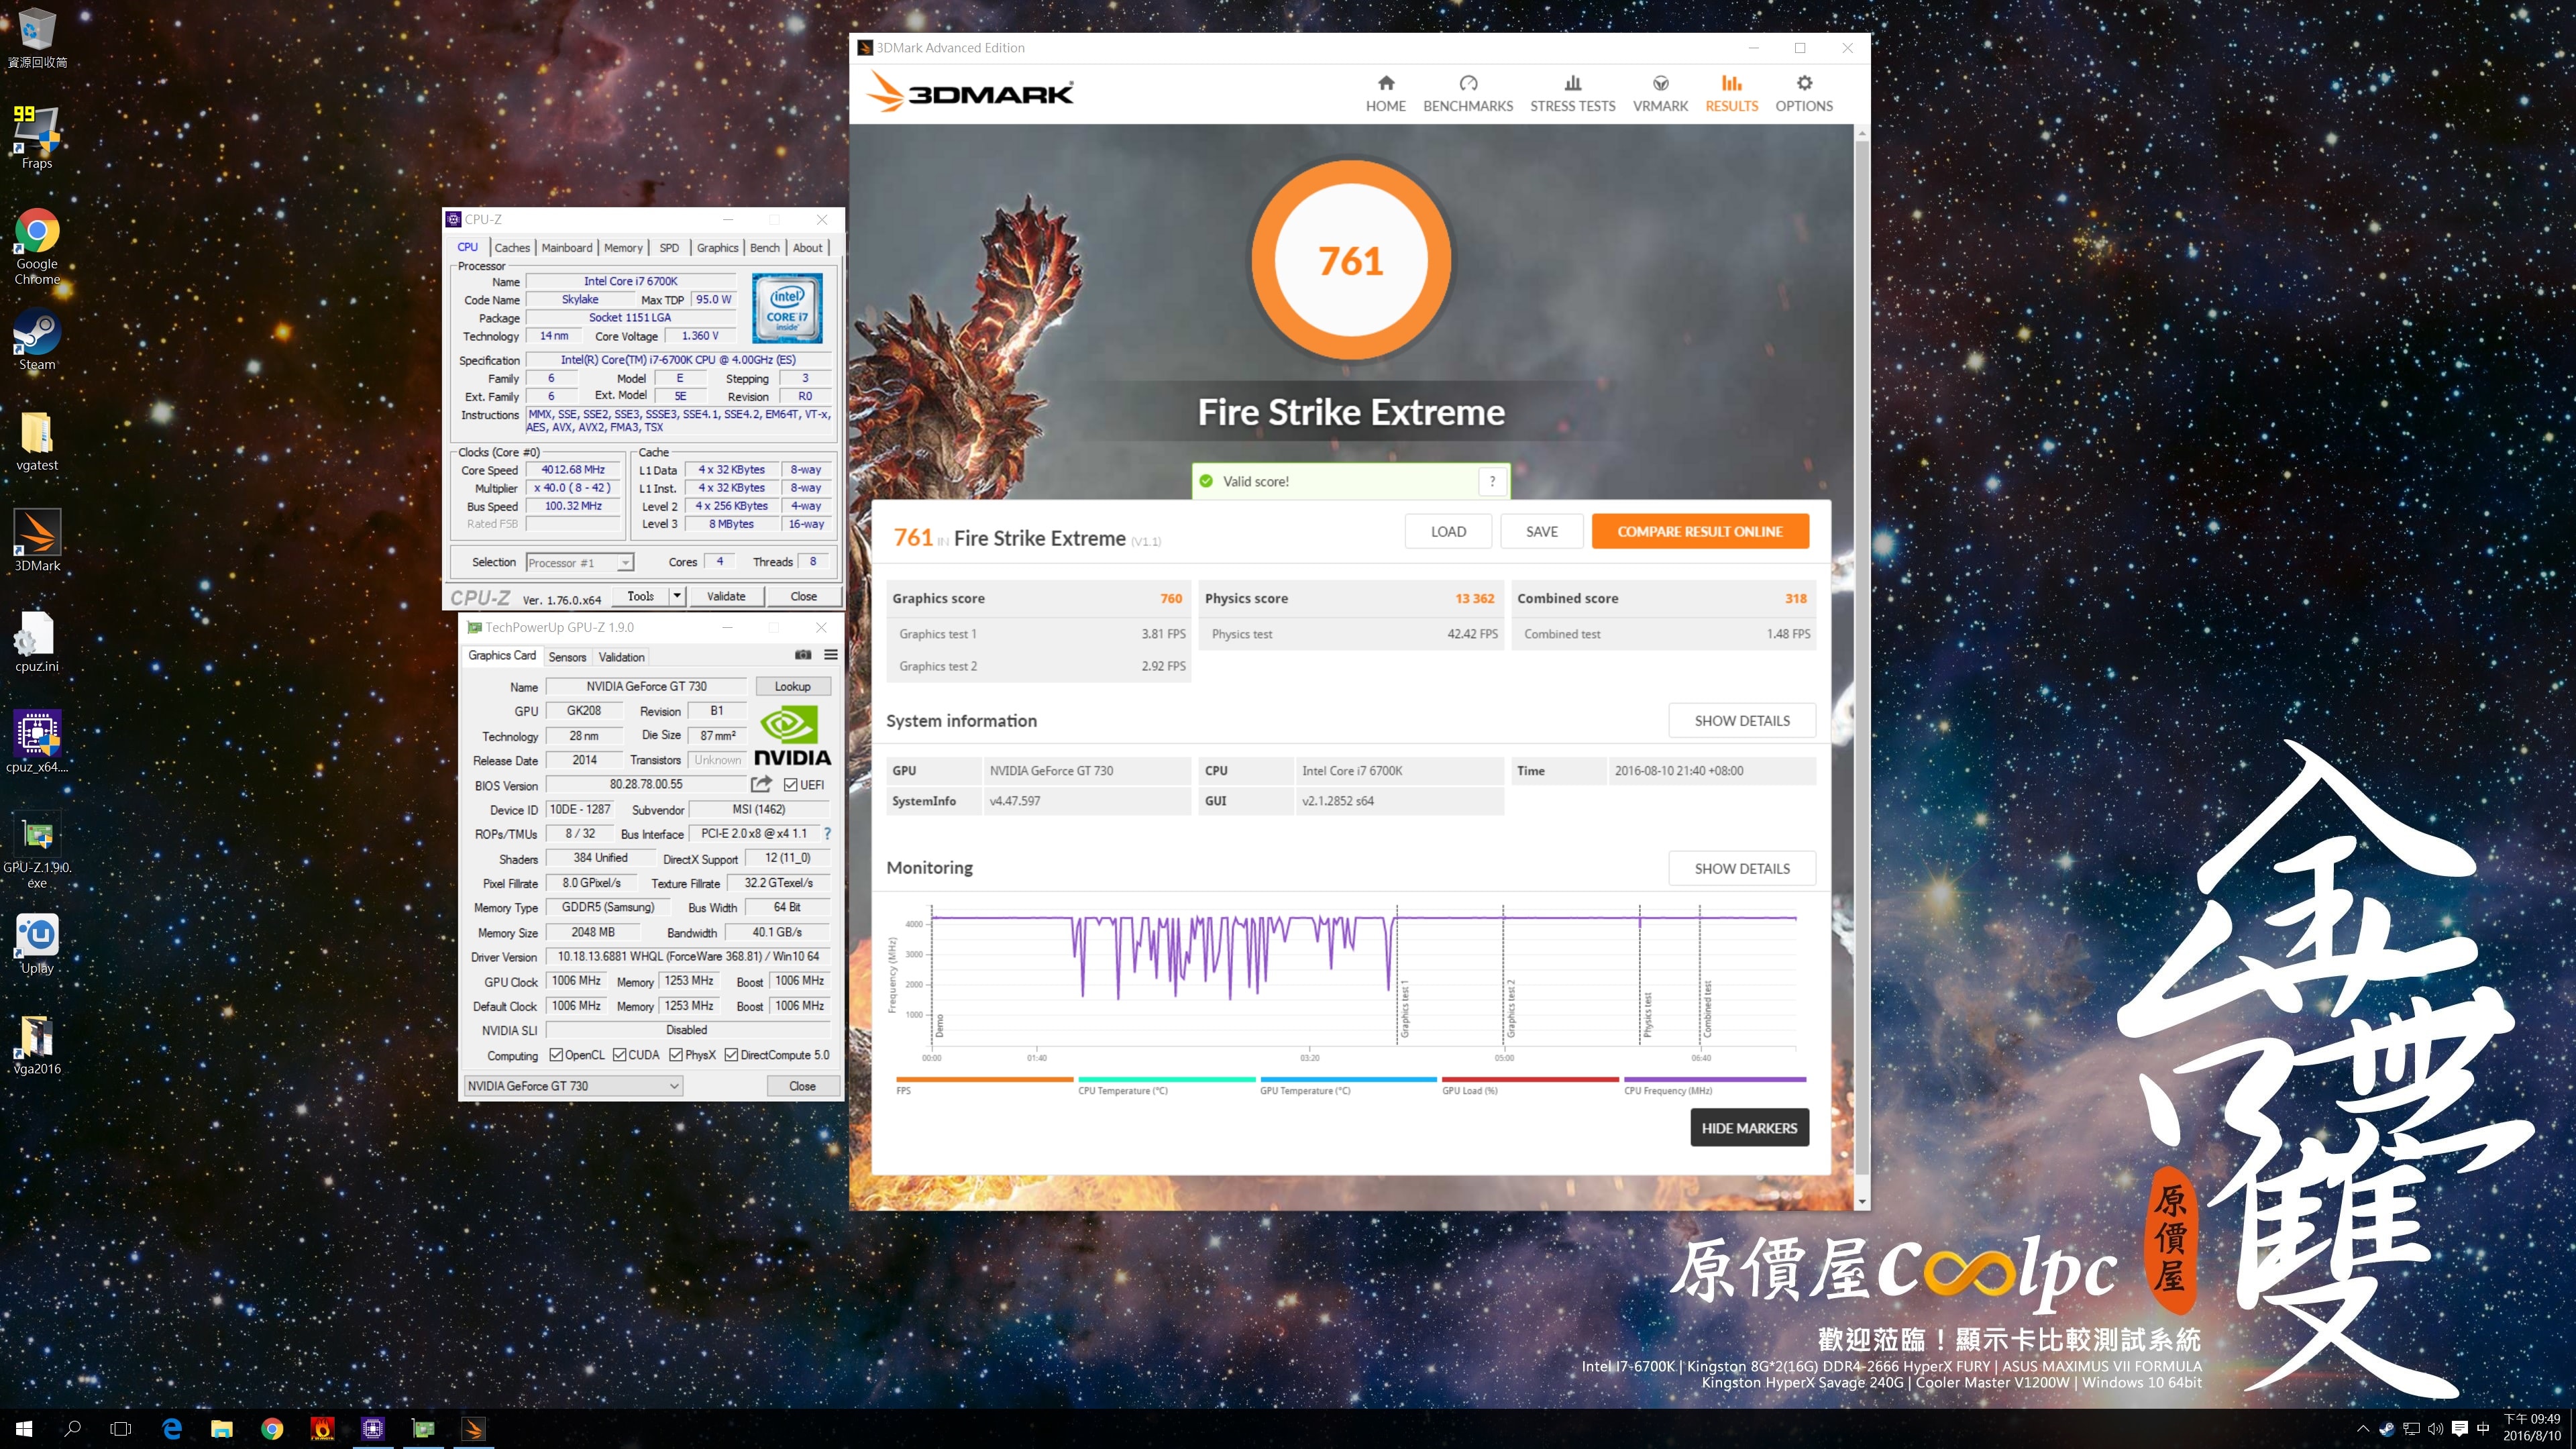Open Microsoft Edge from the taskbar
2576x1449 pixels.
(x=172, y=1428)
